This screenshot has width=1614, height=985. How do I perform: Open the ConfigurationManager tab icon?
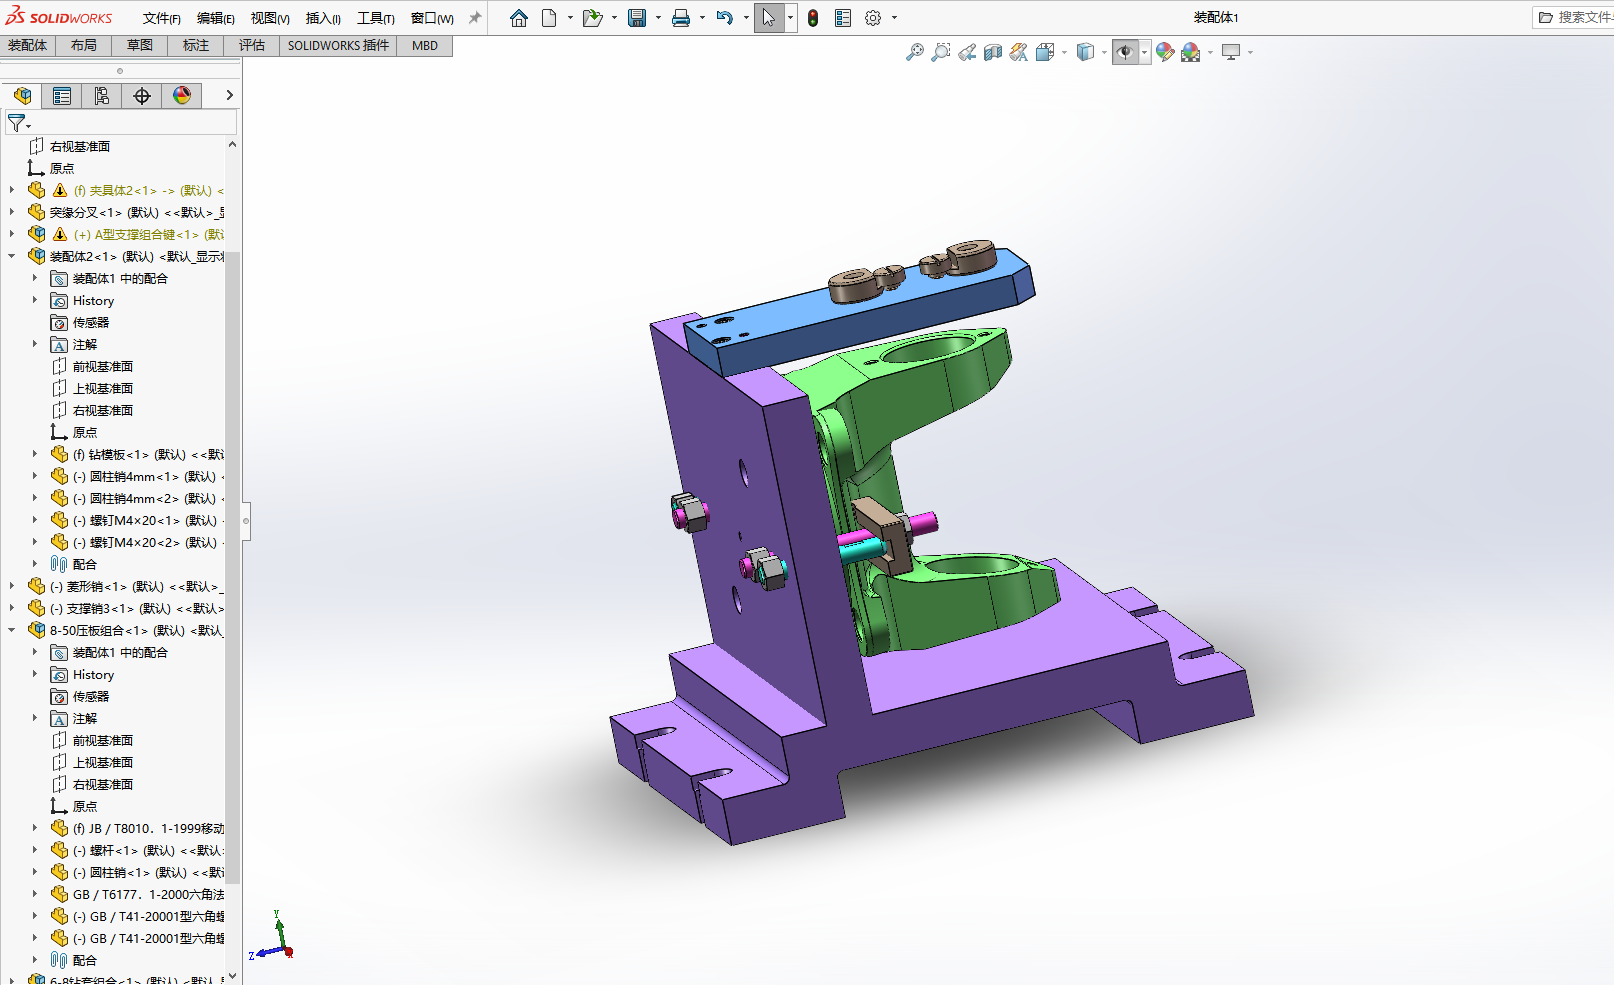(102, 96)
